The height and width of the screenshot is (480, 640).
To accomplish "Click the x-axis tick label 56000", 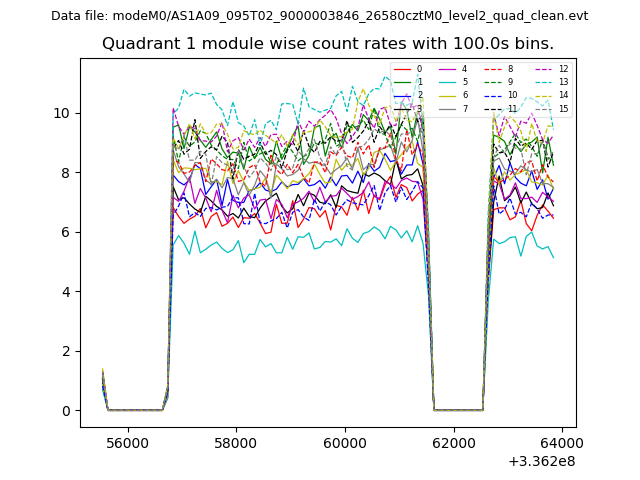I will (129, 441).
